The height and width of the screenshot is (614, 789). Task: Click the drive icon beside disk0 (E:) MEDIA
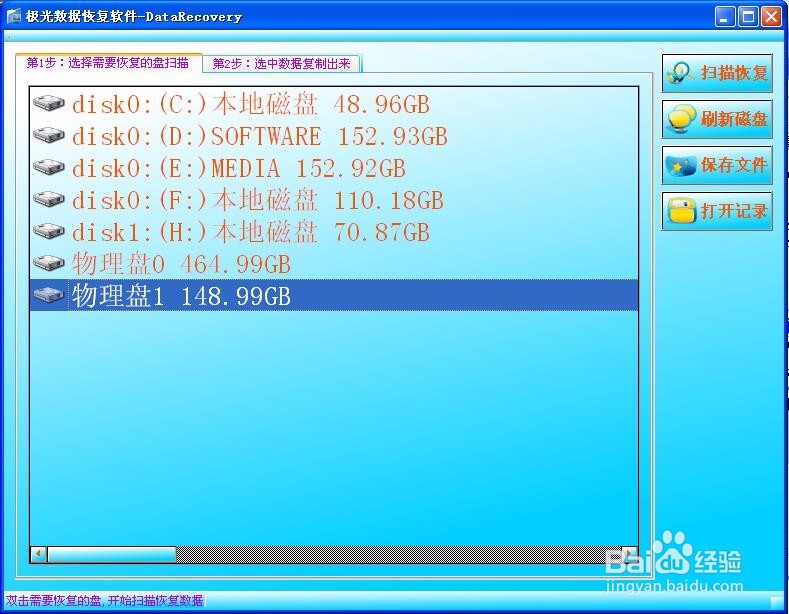(x=49, y=168)
